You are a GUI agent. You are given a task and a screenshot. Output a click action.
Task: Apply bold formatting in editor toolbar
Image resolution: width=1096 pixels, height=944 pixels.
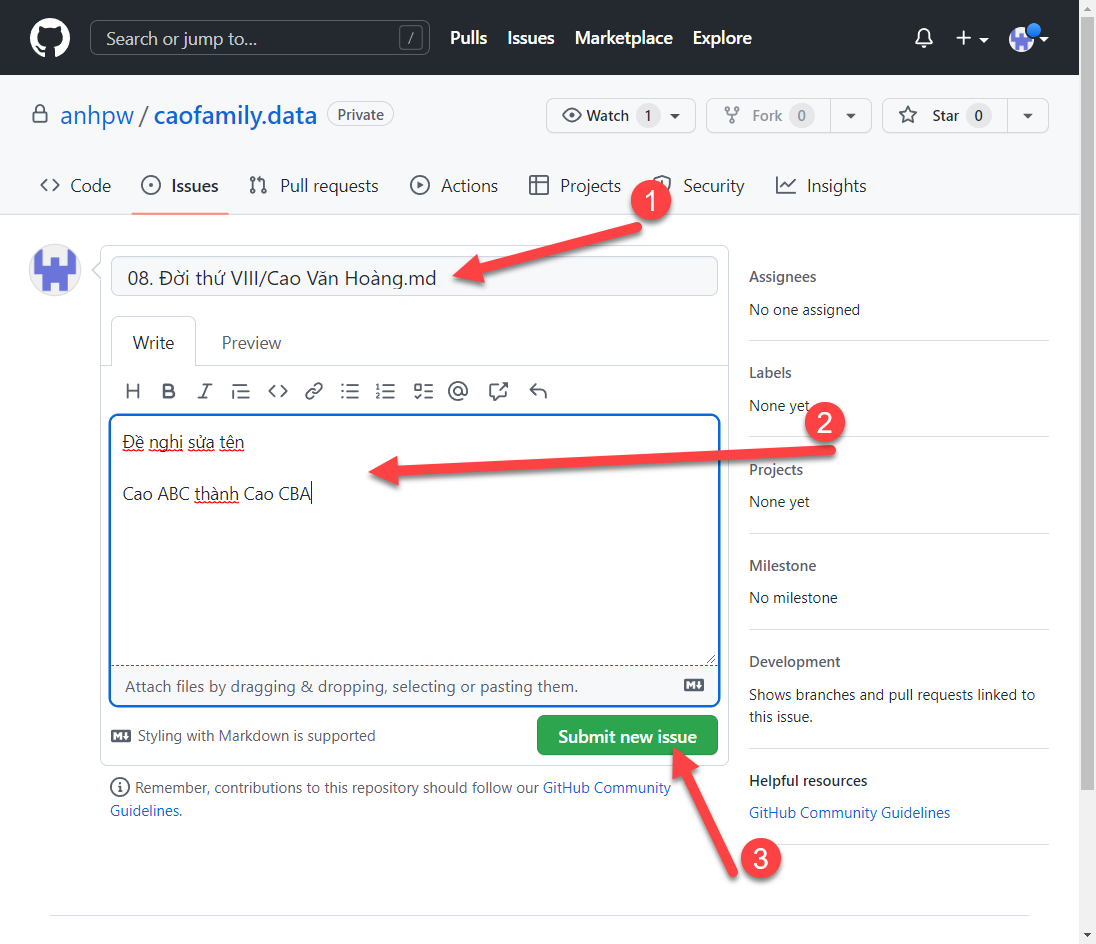[x=168, y=391]
